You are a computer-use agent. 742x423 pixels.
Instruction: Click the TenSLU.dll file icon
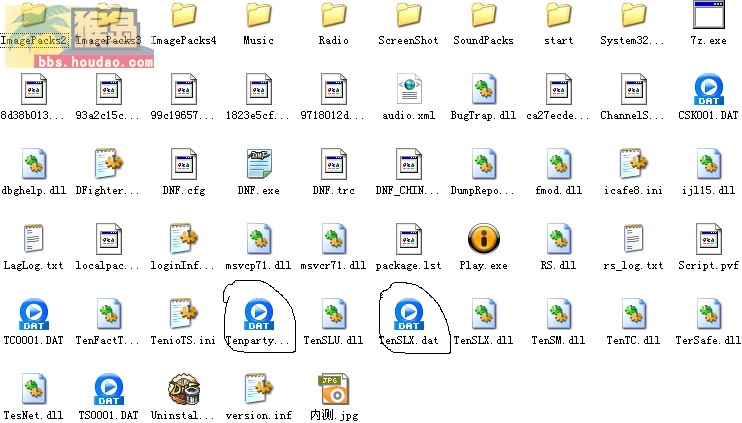point(334,314)
